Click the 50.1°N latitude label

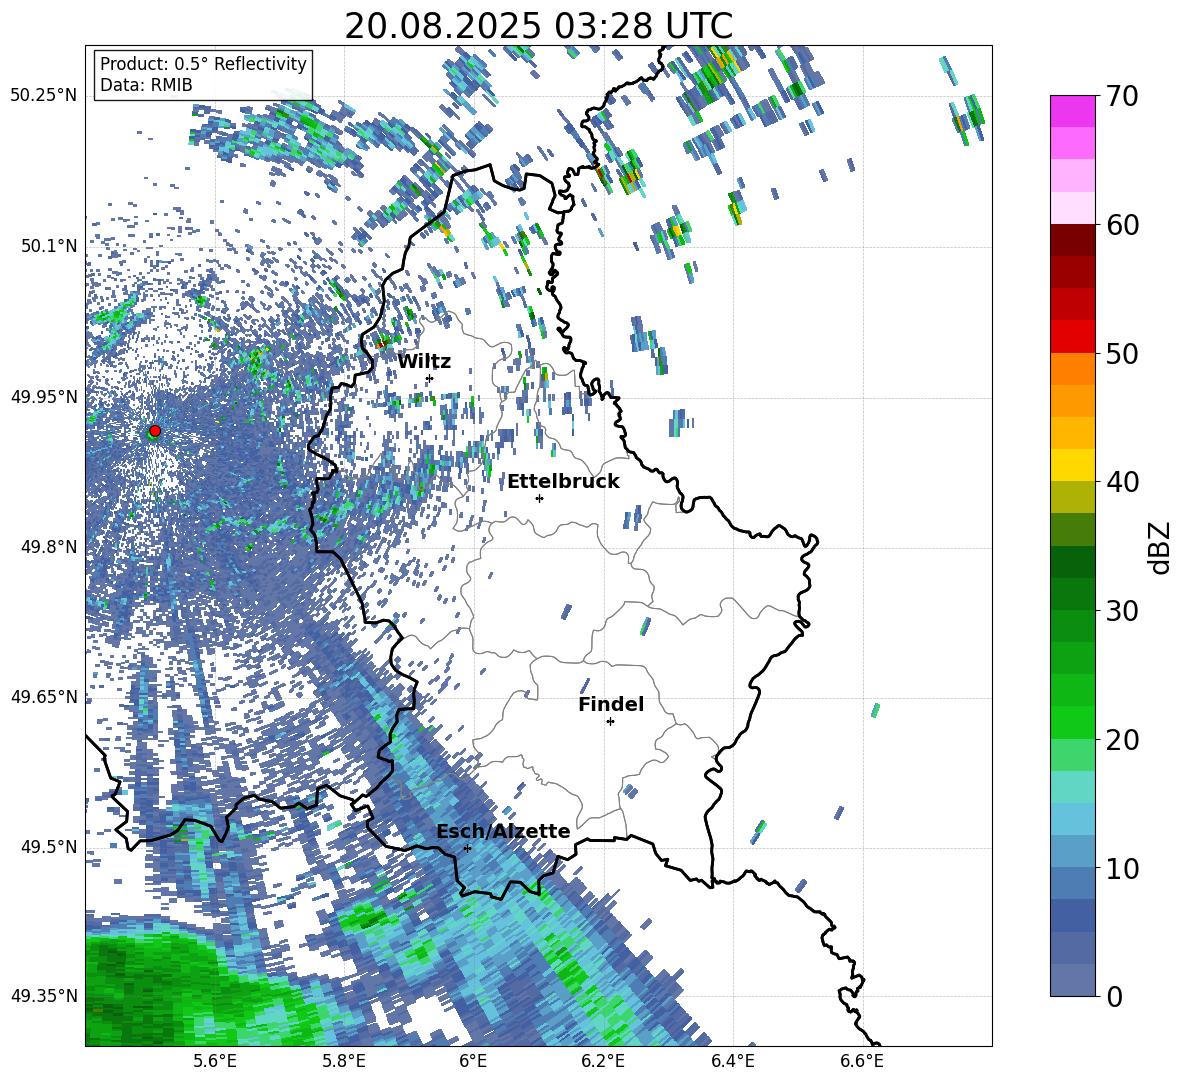(x=48, y=247)
